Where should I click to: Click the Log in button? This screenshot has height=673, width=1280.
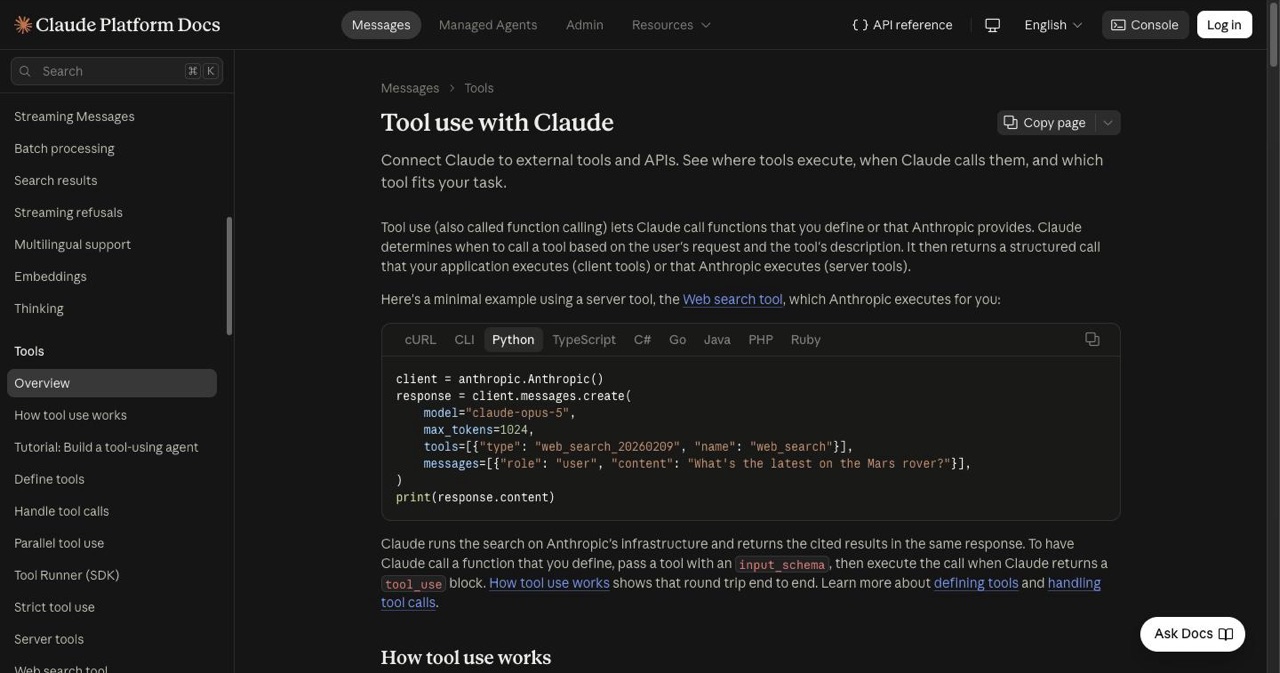point(1224,25)
